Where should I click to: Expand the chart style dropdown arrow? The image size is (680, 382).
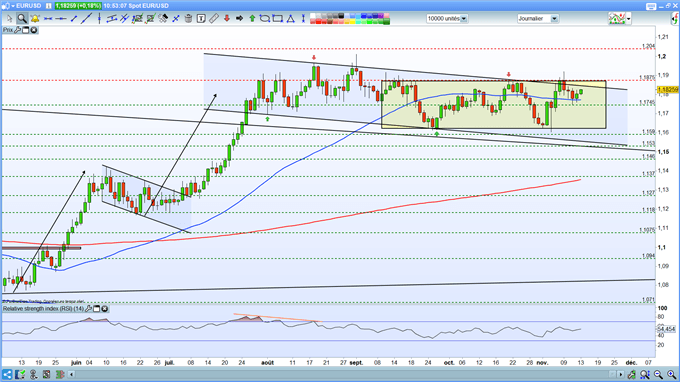pos(629,19)
